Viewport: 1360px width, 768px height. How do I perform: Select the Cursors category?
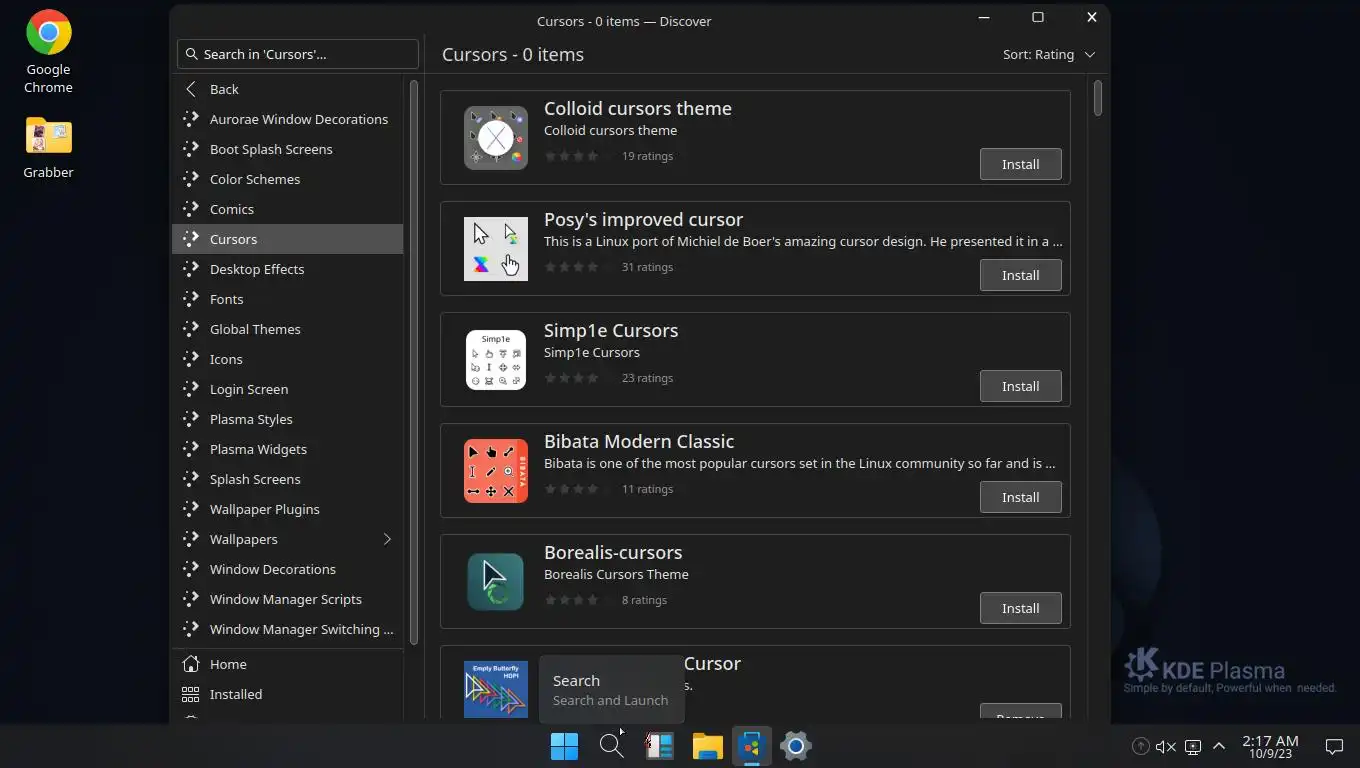click(x=288, y=239)
